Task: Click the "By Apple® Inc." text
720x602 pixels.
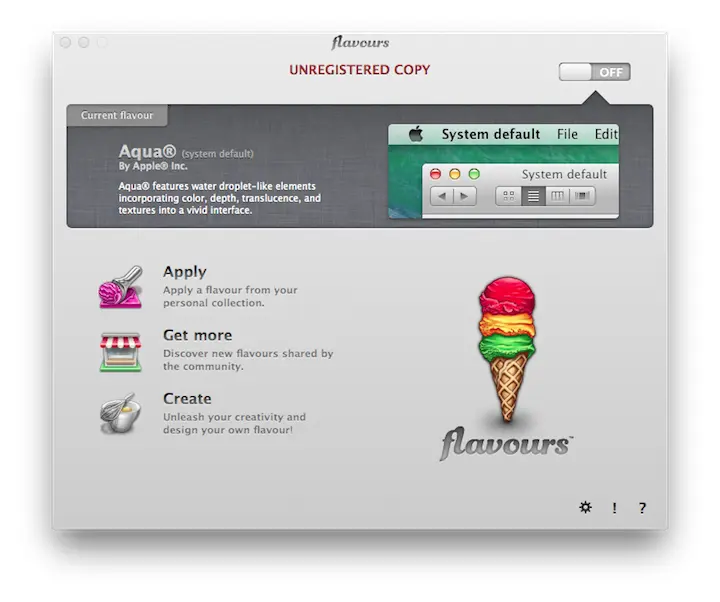Action: click(x=153, y=166)
